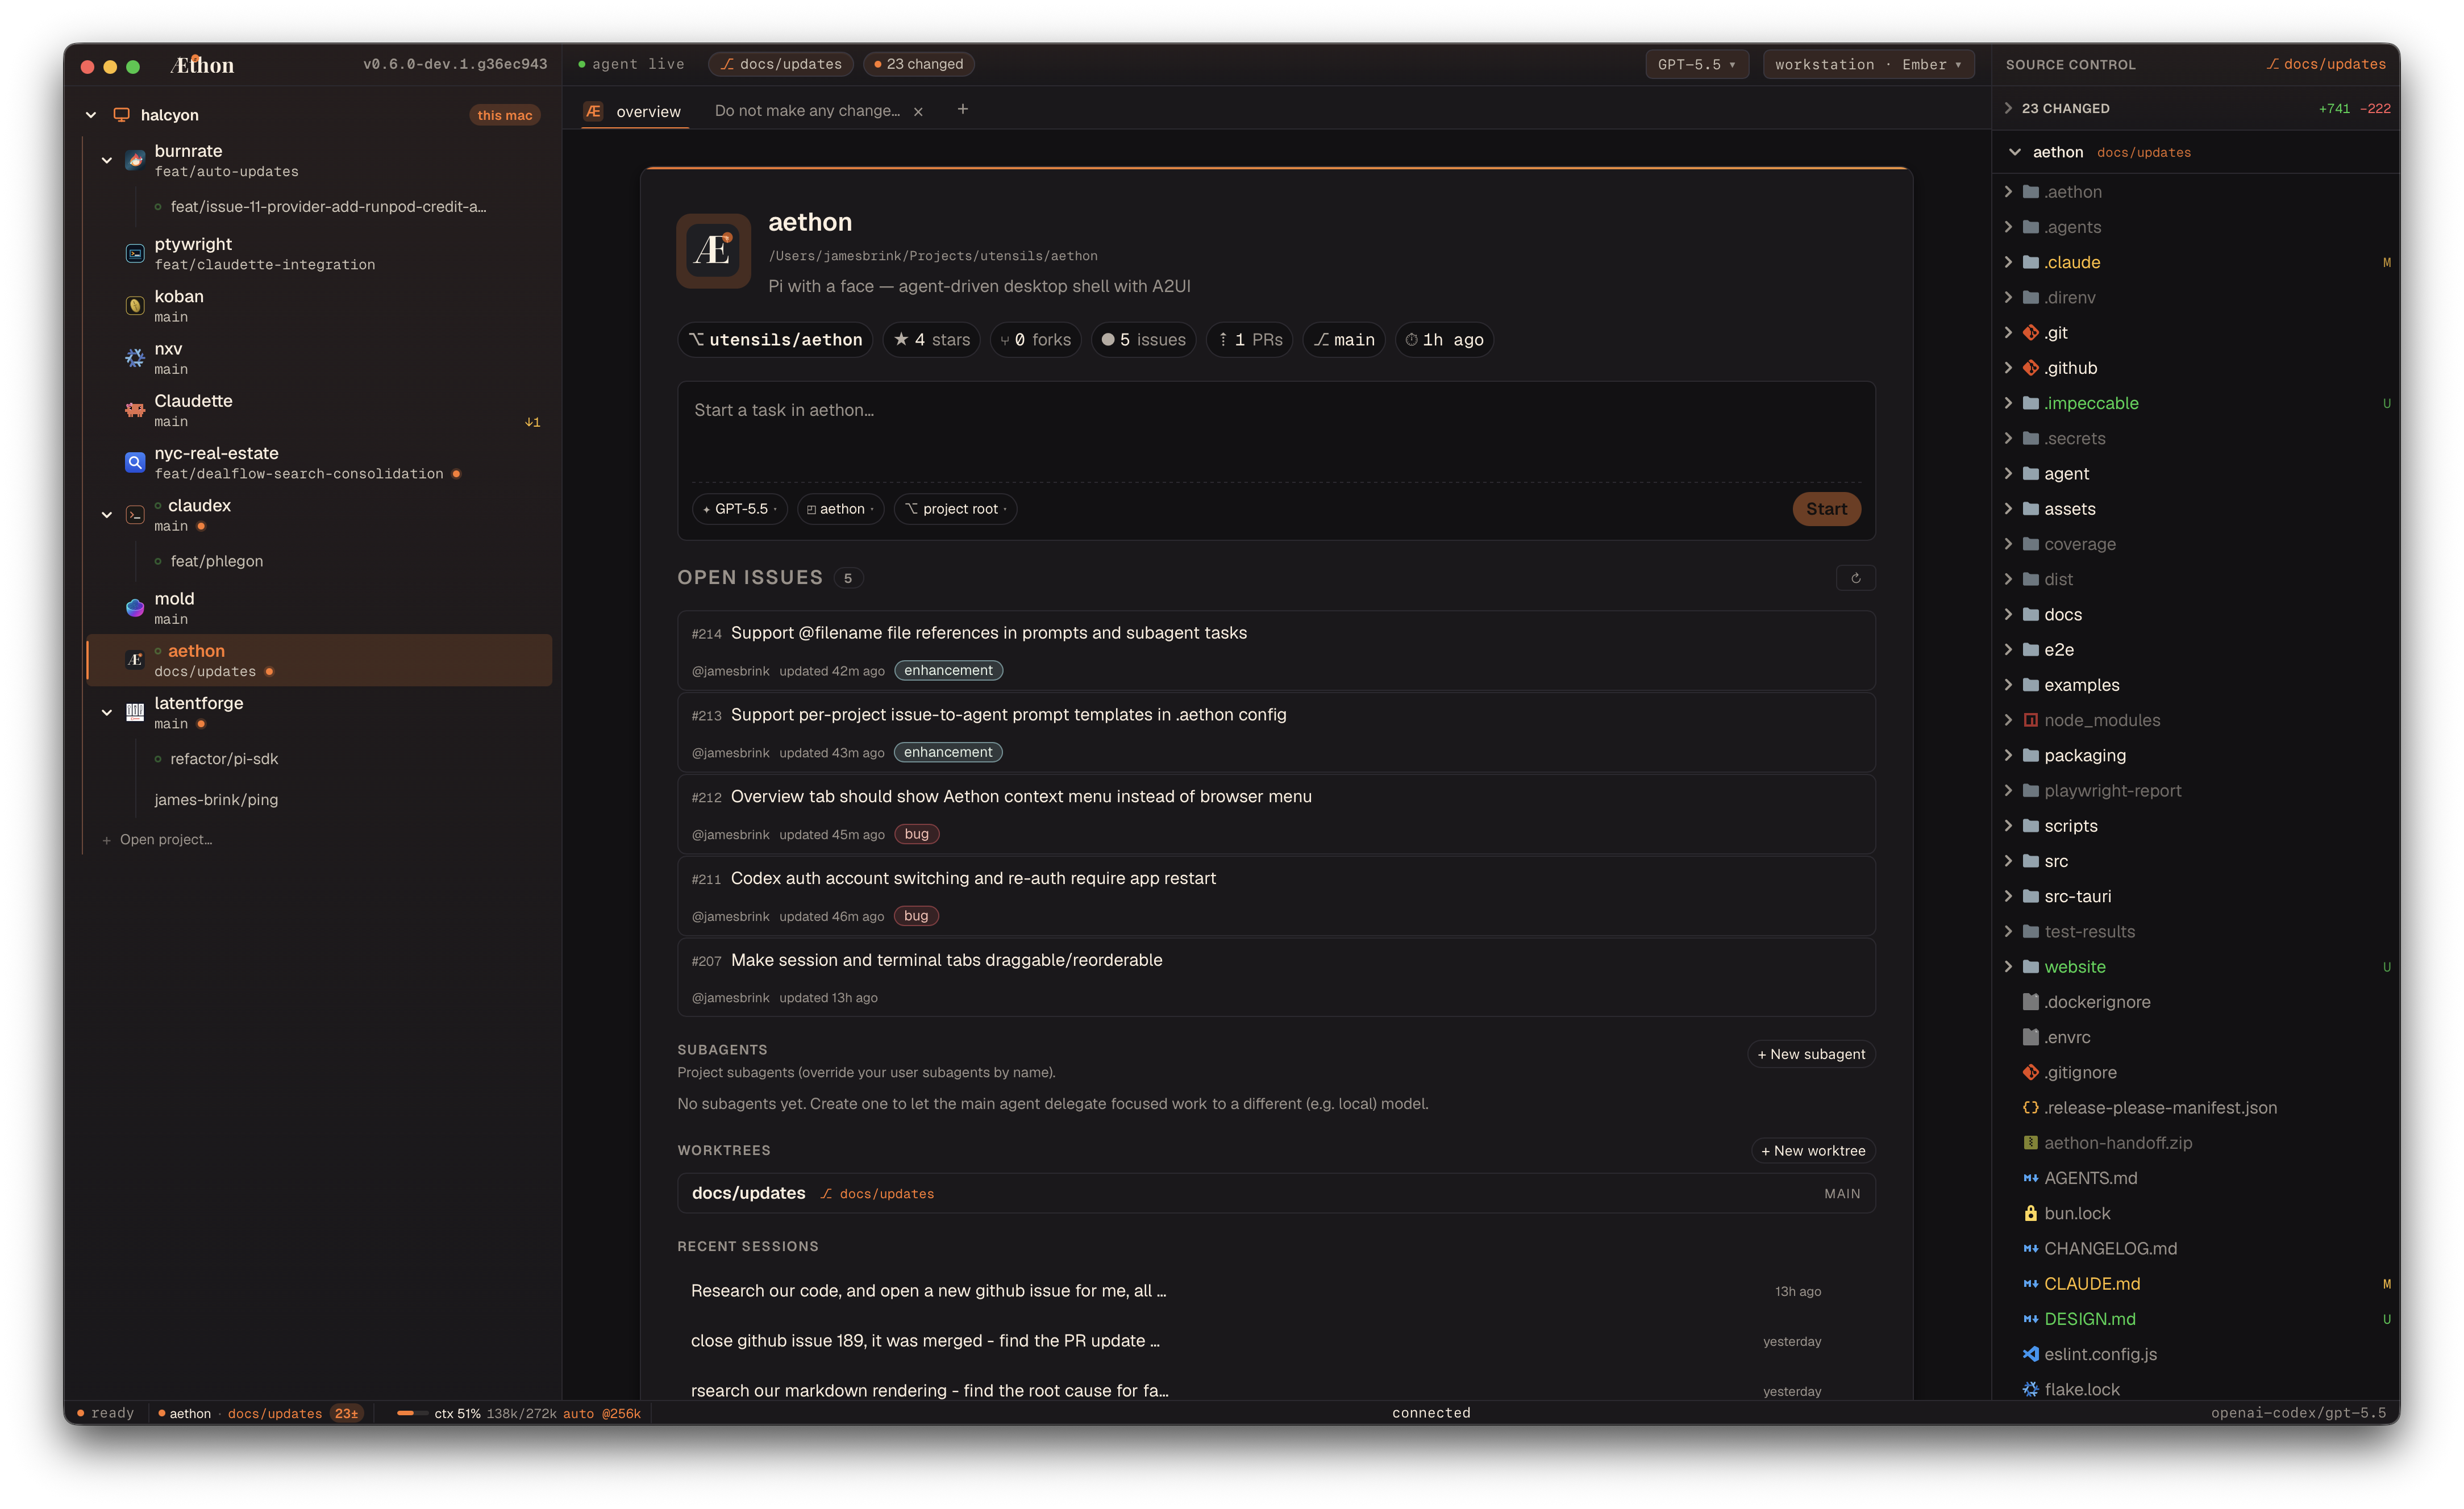Click the enhancement label on issue #213

[948, 752]
